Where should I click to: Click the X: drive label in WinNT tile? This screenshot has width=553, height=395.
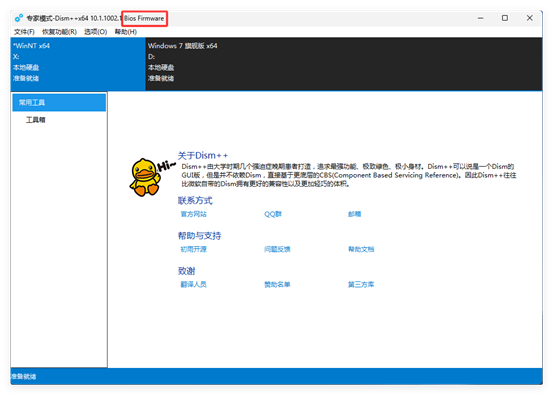tap(16, 57)
